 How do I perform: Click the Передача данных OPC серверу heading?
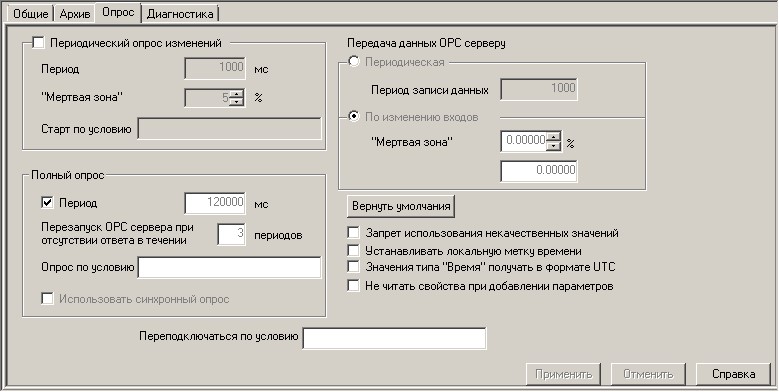click(x=426, y=43)
